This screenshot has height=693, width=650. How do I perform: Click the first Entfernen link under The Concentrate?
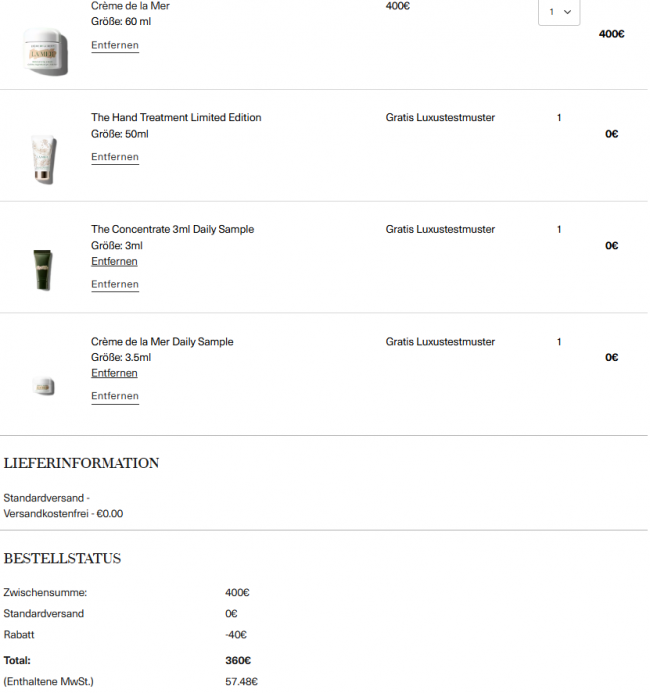tap(115, 261)
